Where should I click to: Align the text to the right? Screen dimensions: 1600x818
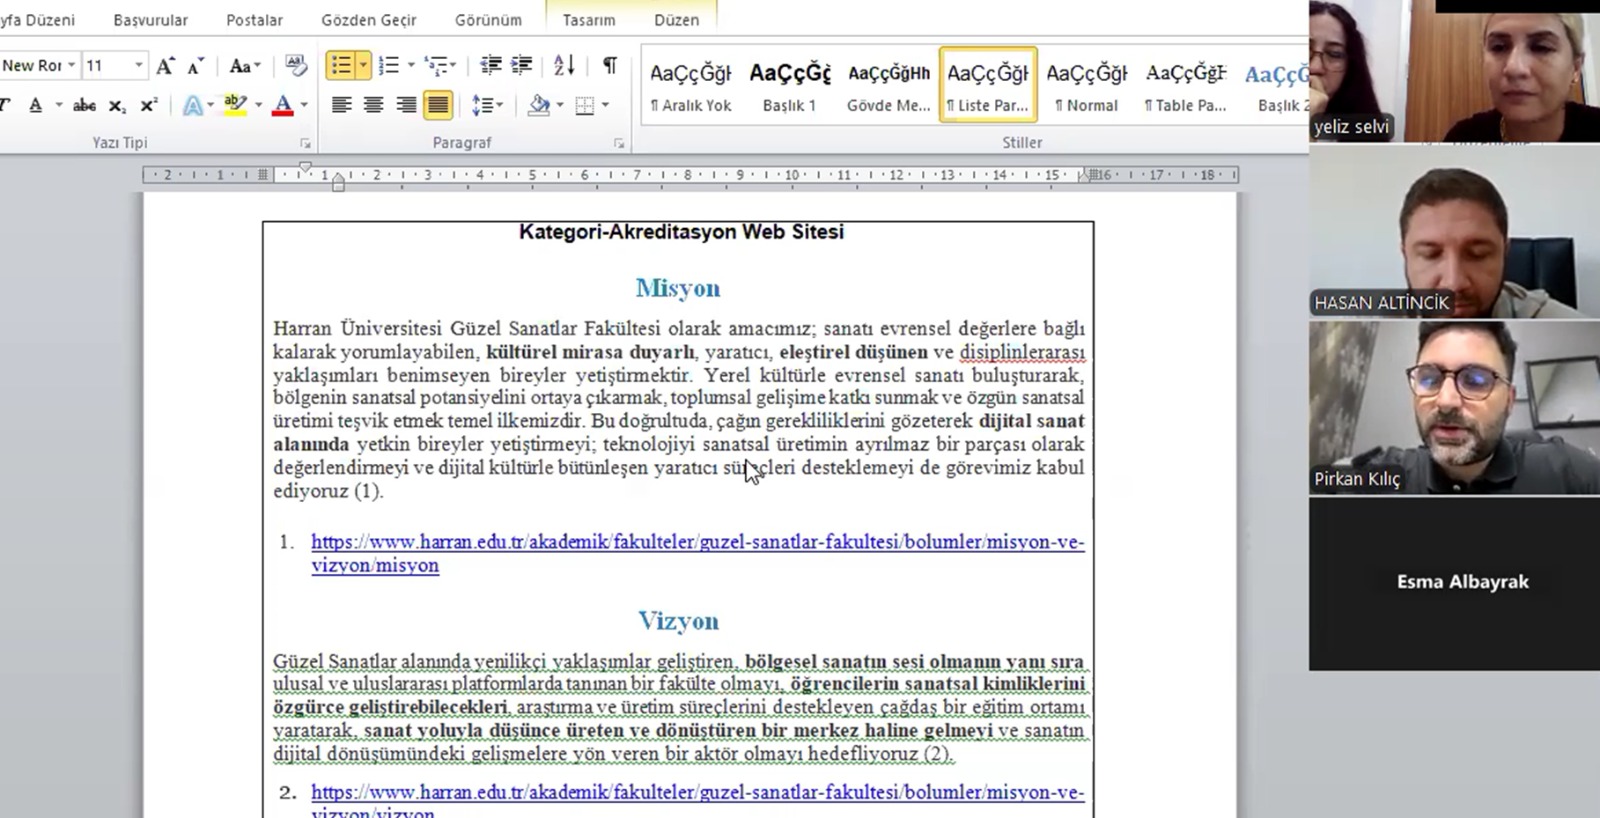405,105
